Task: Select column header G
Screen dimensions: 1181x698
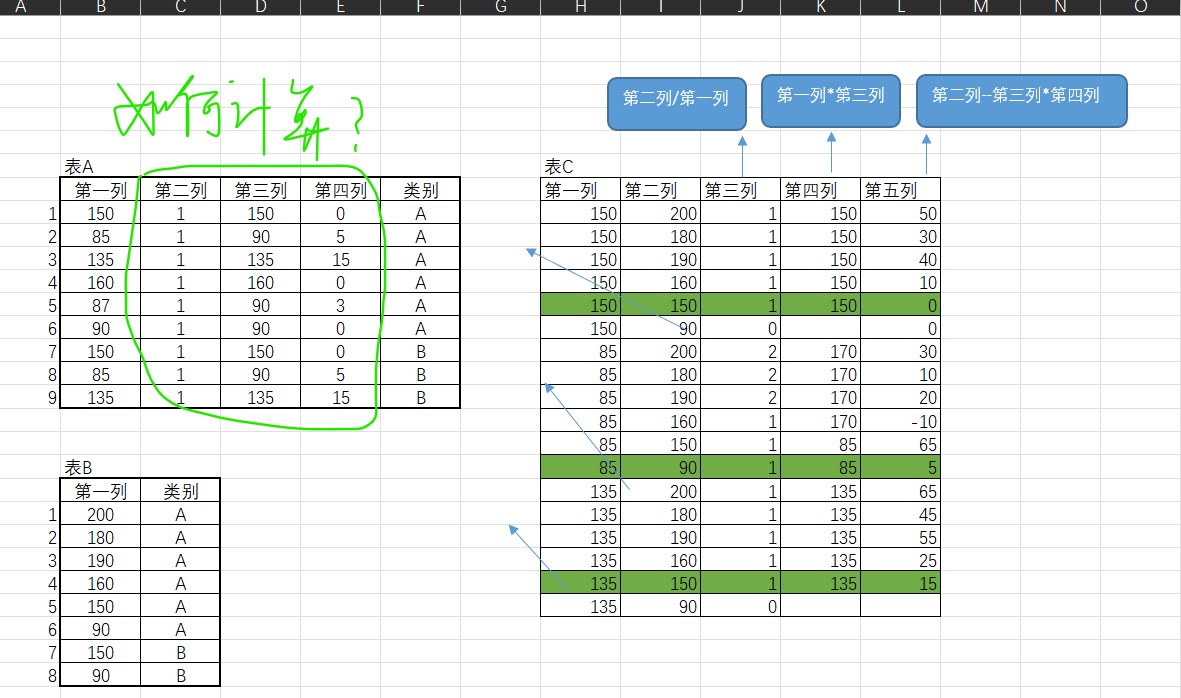Action: pos(501,7)
